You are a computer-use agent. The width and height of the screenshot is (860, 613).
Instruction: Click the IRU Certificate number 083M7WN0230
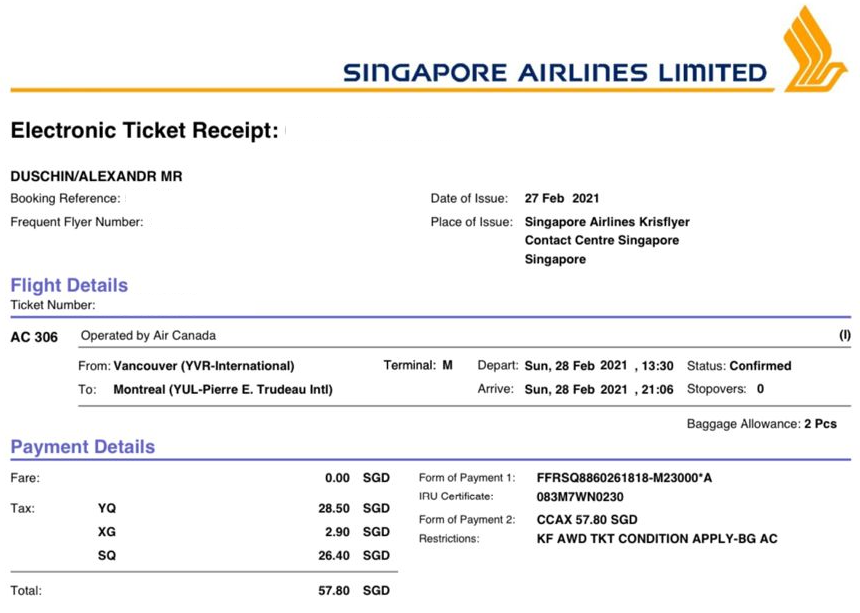[x=580, y=497]
